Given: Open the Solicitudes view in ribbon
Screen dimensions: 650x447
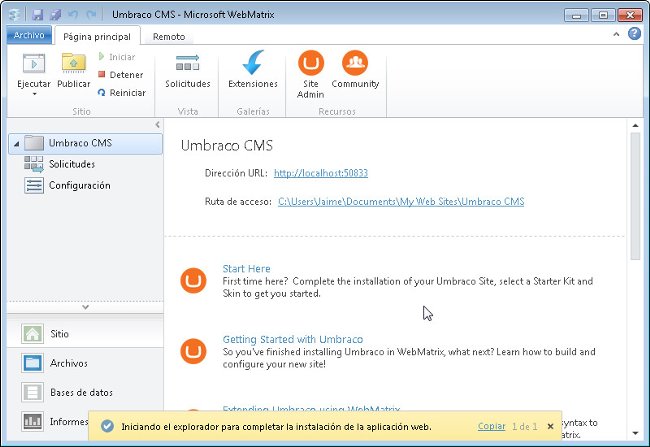Looking at the screenshot, I should pos(188,71).
